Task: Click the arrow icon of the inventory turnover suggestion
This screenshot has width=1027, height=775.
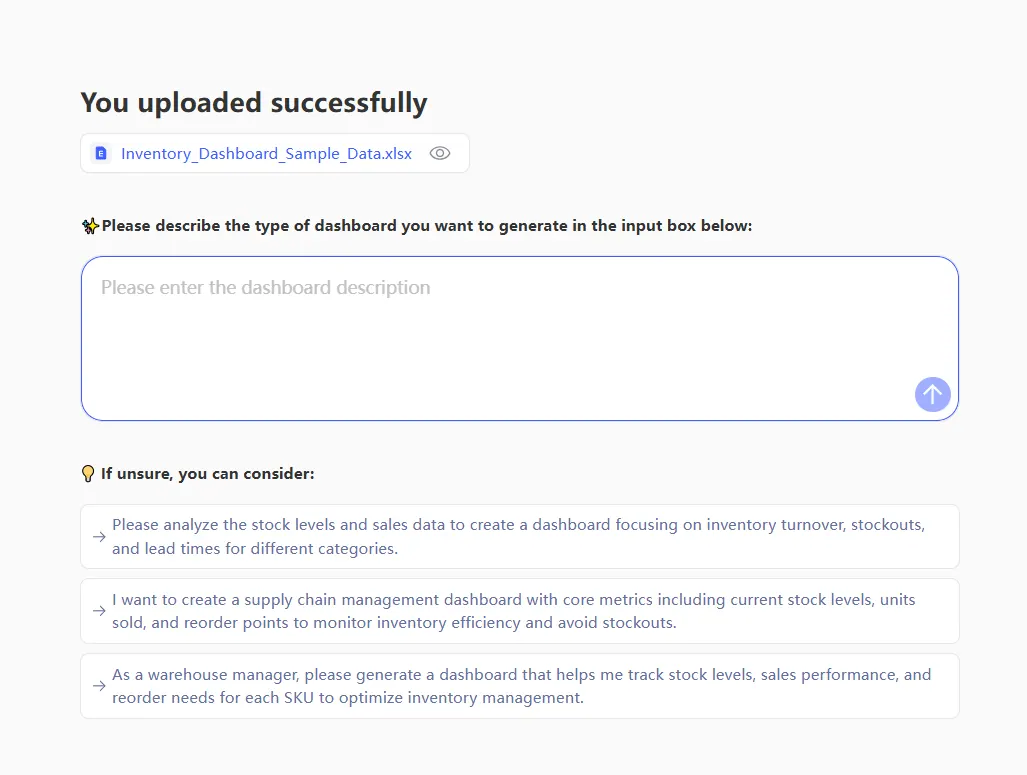Action: [x=99, y=537]
